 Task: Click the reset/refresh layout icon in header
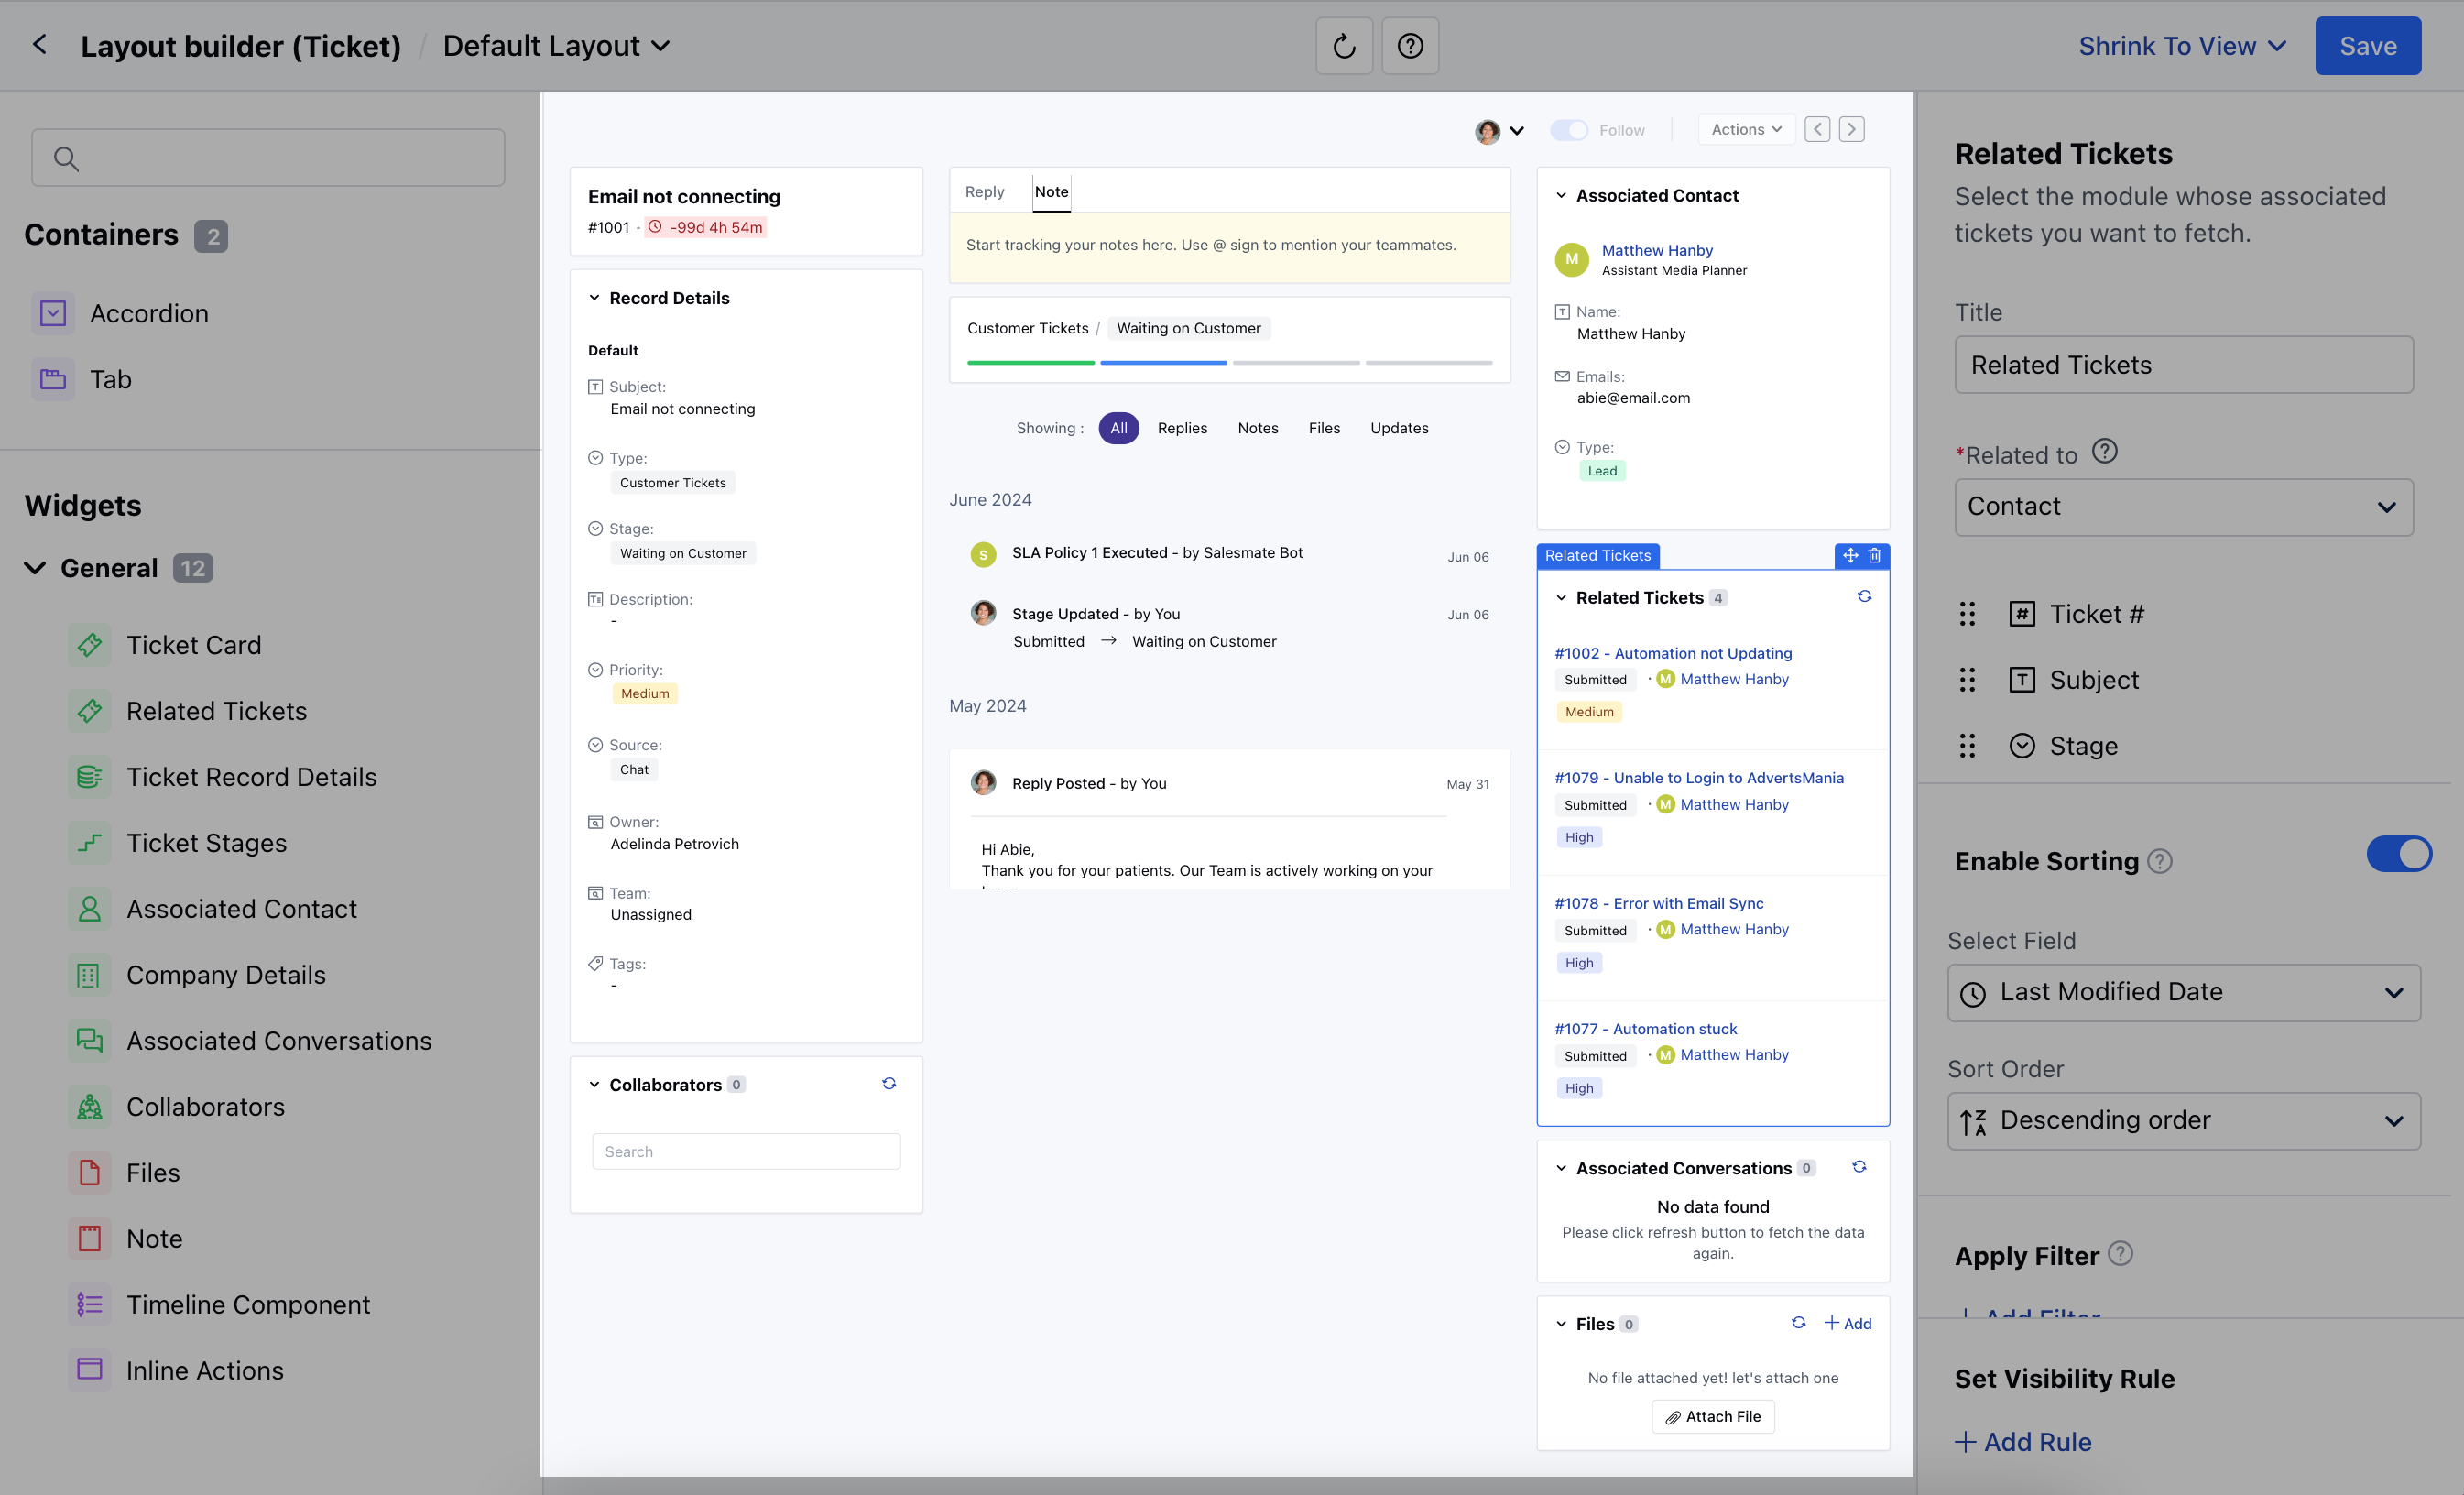pos(1343,46)
